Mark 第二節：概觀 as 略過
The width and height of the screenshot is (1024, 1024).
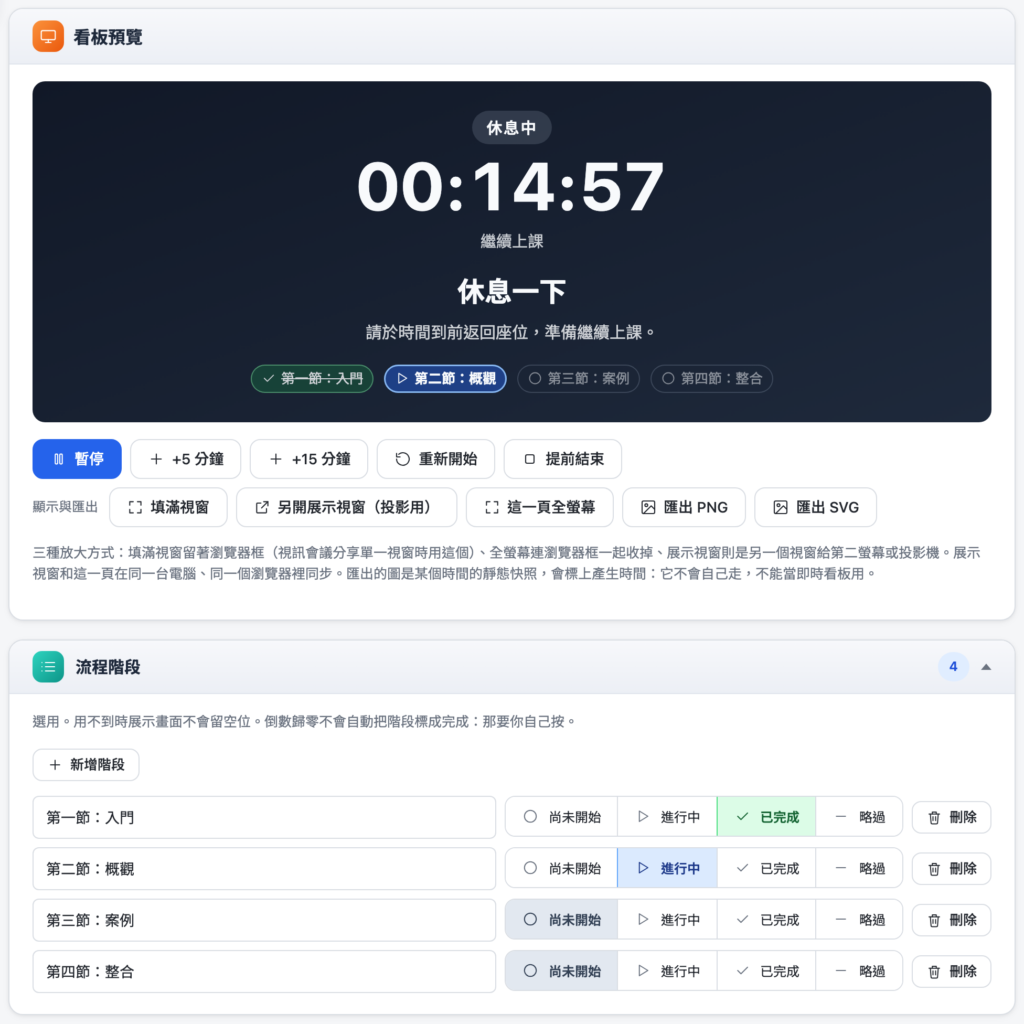(x=859, y=869)
